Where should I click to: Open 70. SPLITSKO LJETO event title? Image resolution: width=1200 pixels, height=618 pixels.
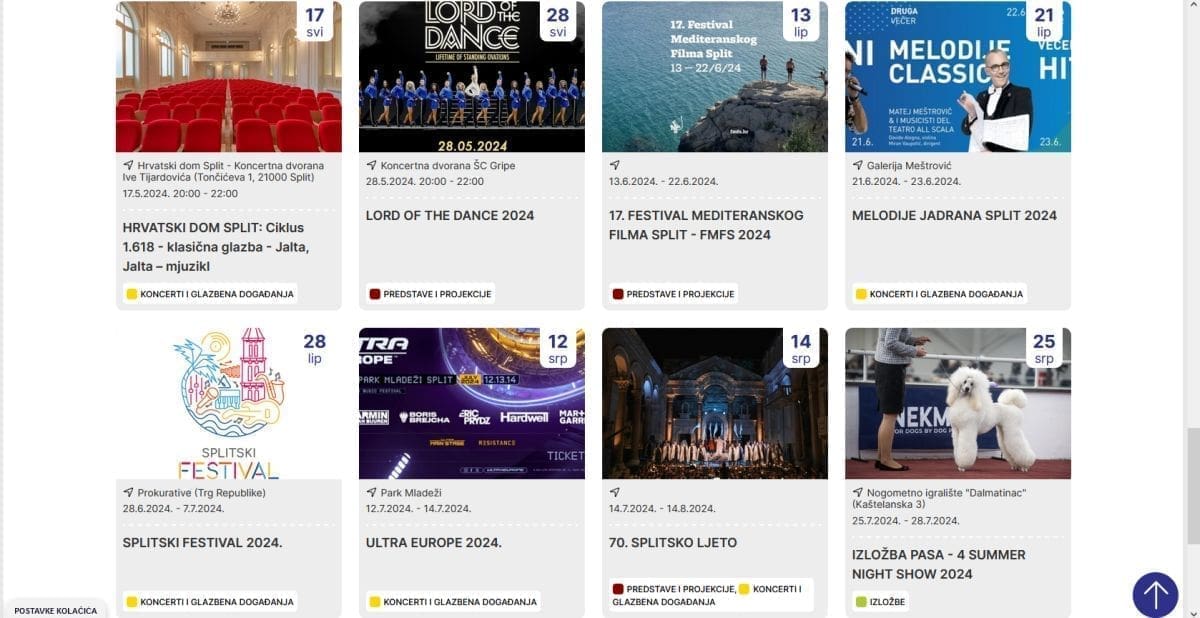672,543
